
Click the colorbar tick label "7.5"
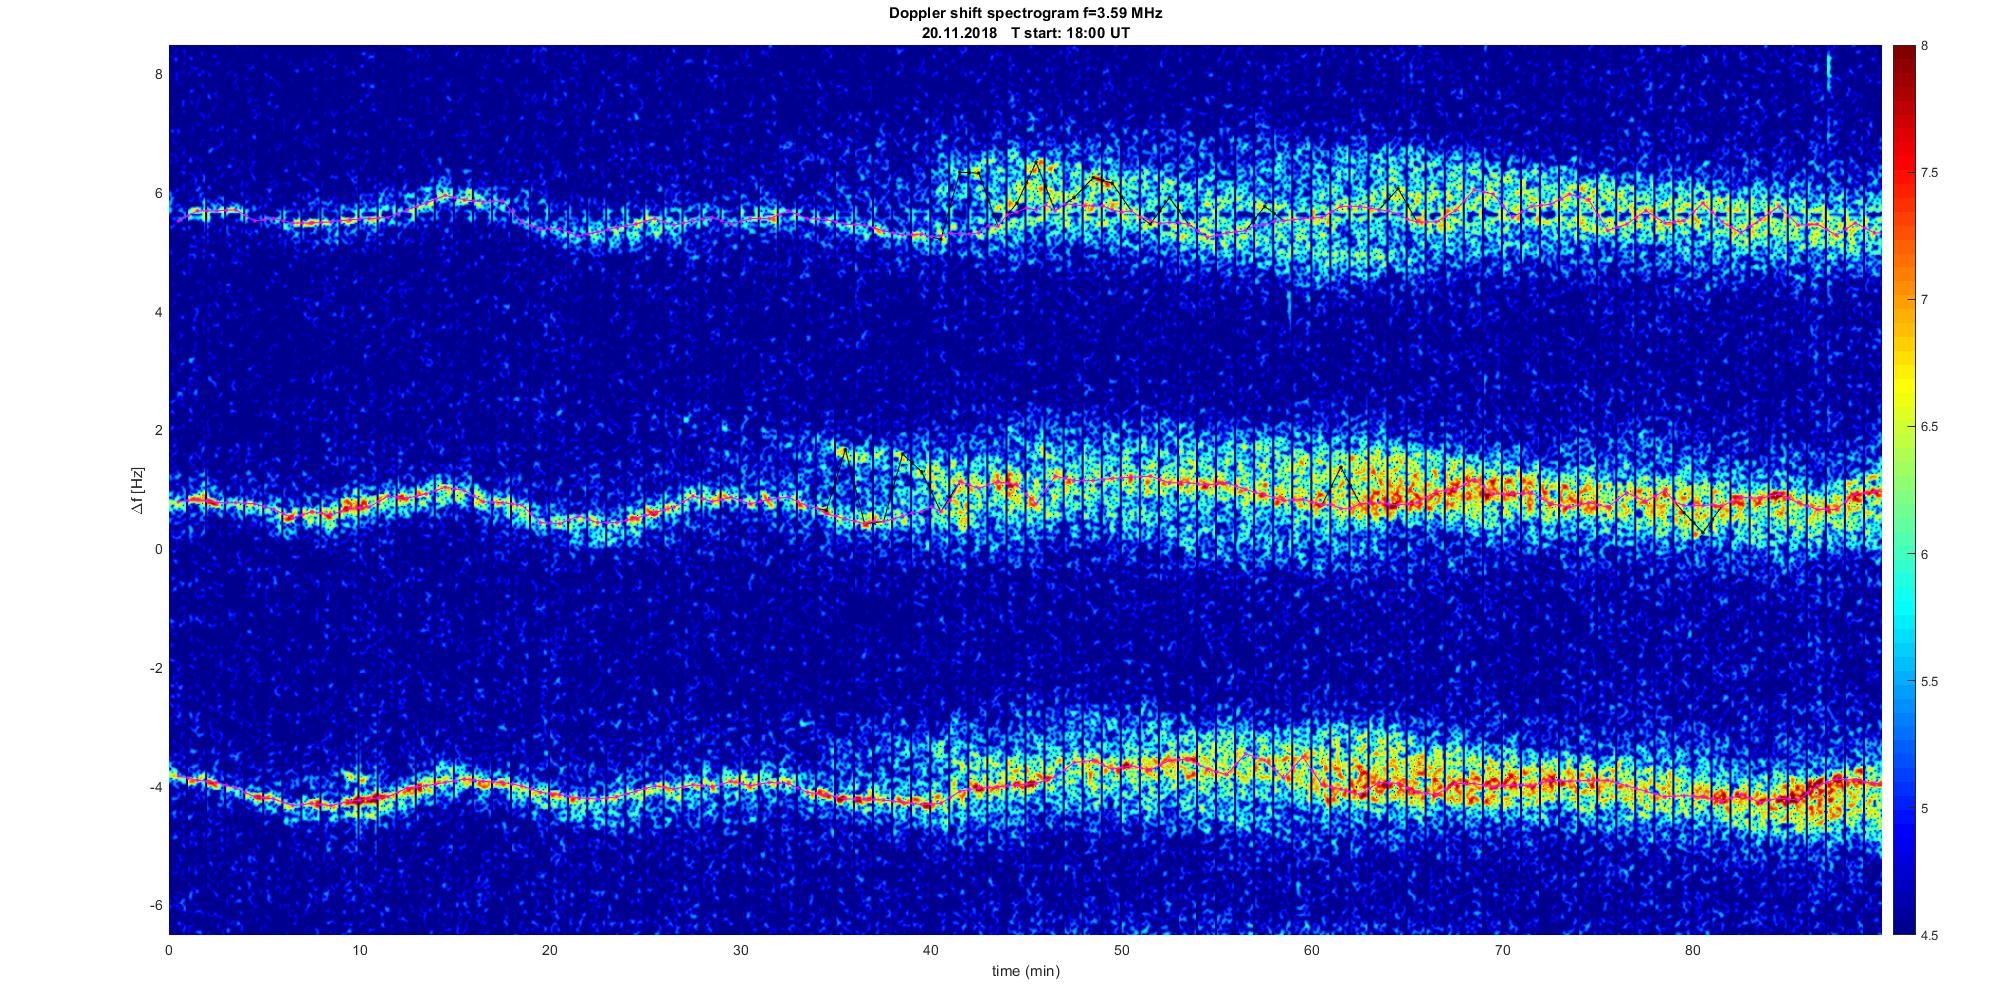1931,173
